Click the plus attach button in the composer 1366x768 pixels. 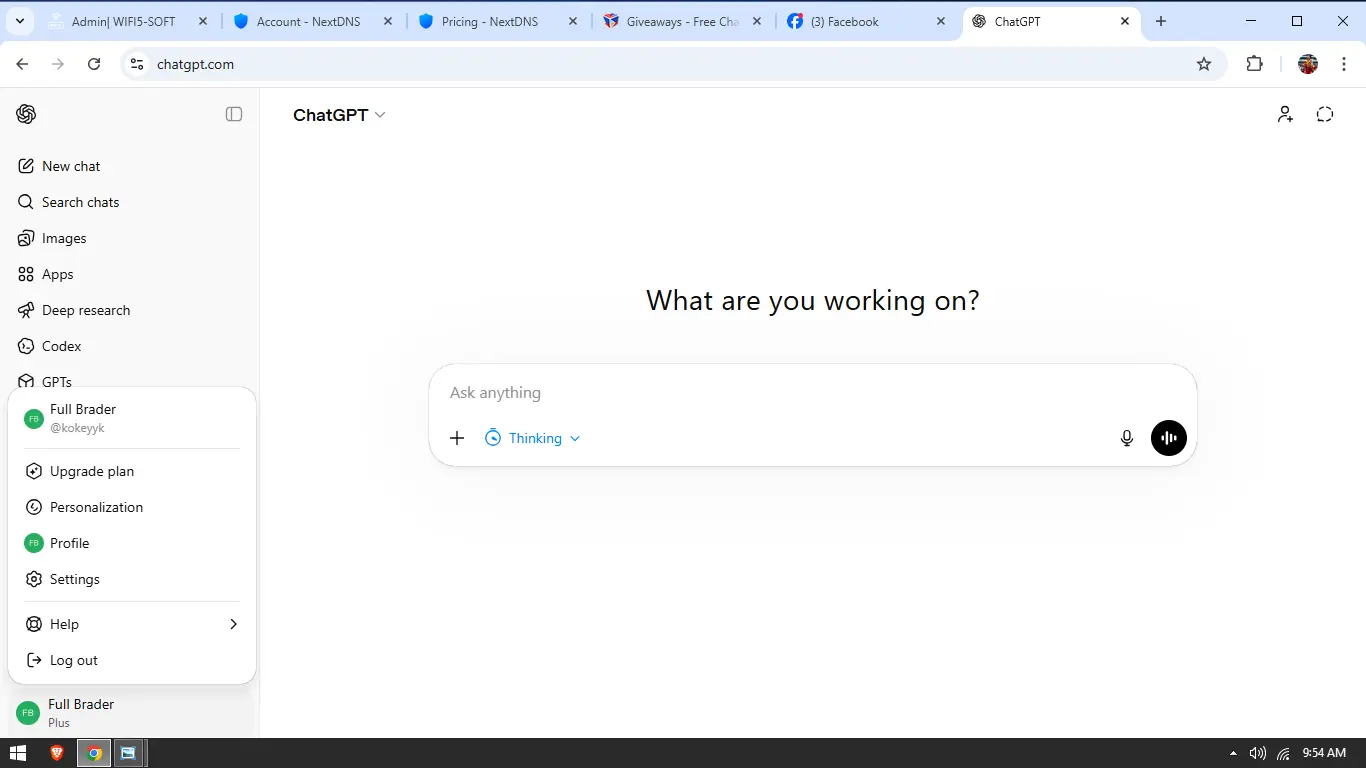tap(457, 438)
